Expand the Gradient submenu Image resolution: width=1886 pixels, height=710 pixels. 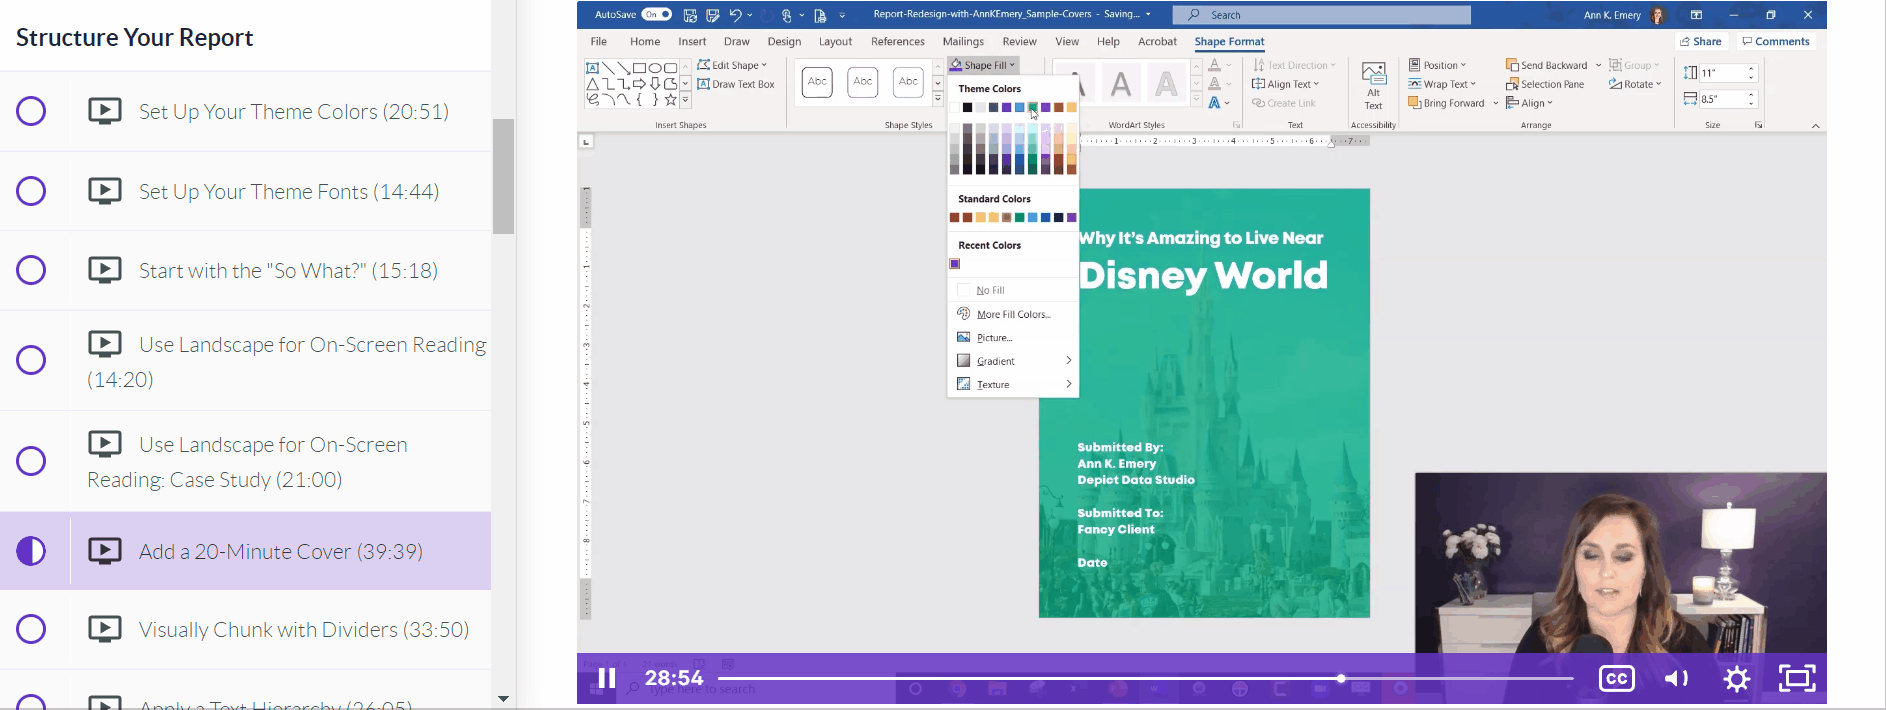(x=1012, y=361)
